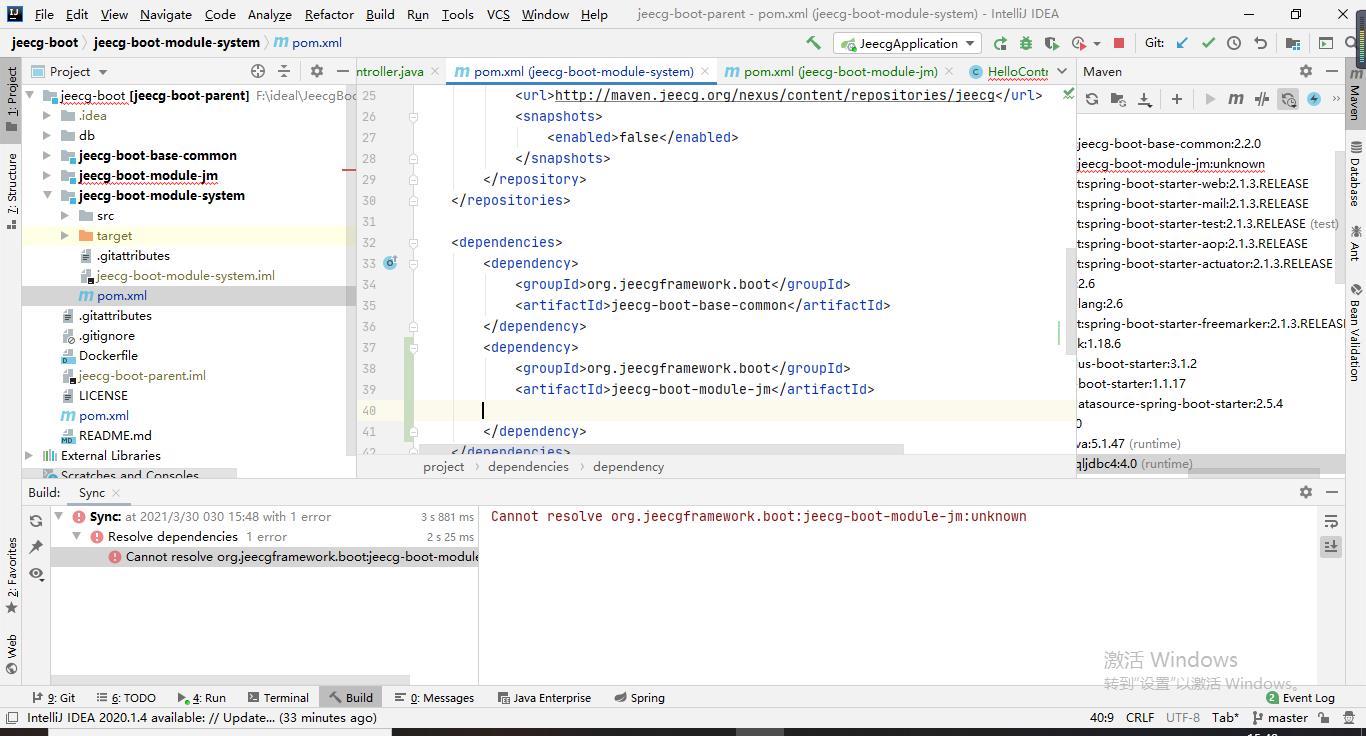Switch to pom.xml (jeecg-boot-module-jm) tab

coord(831,71)
